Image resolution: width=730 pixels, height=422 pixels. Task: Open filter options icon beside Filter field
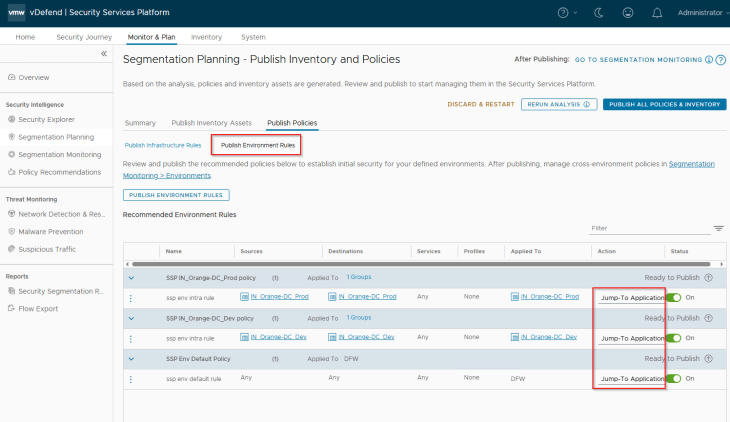coord(718,228)
